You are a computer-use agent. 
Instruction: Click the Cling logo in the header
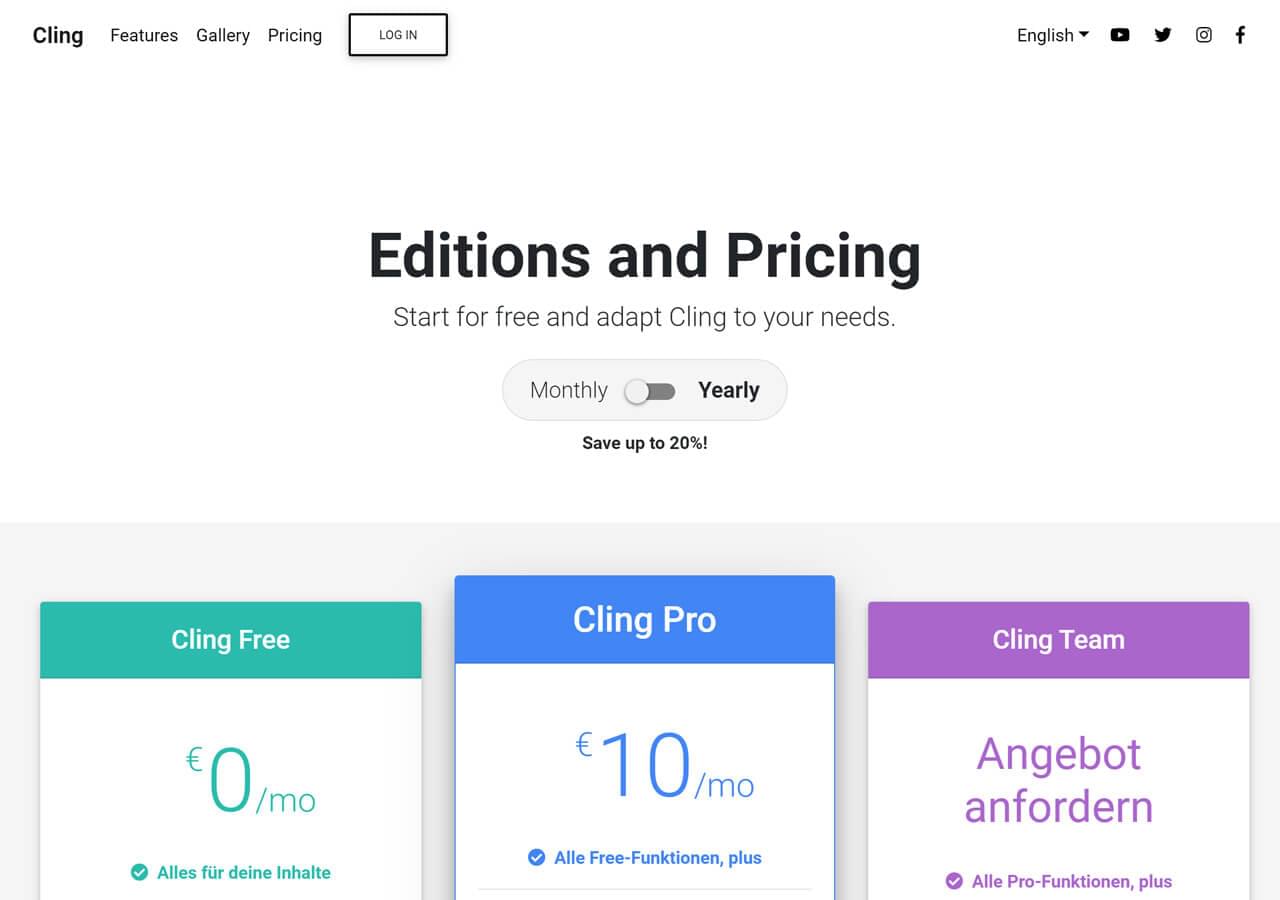tap(57, 35)
